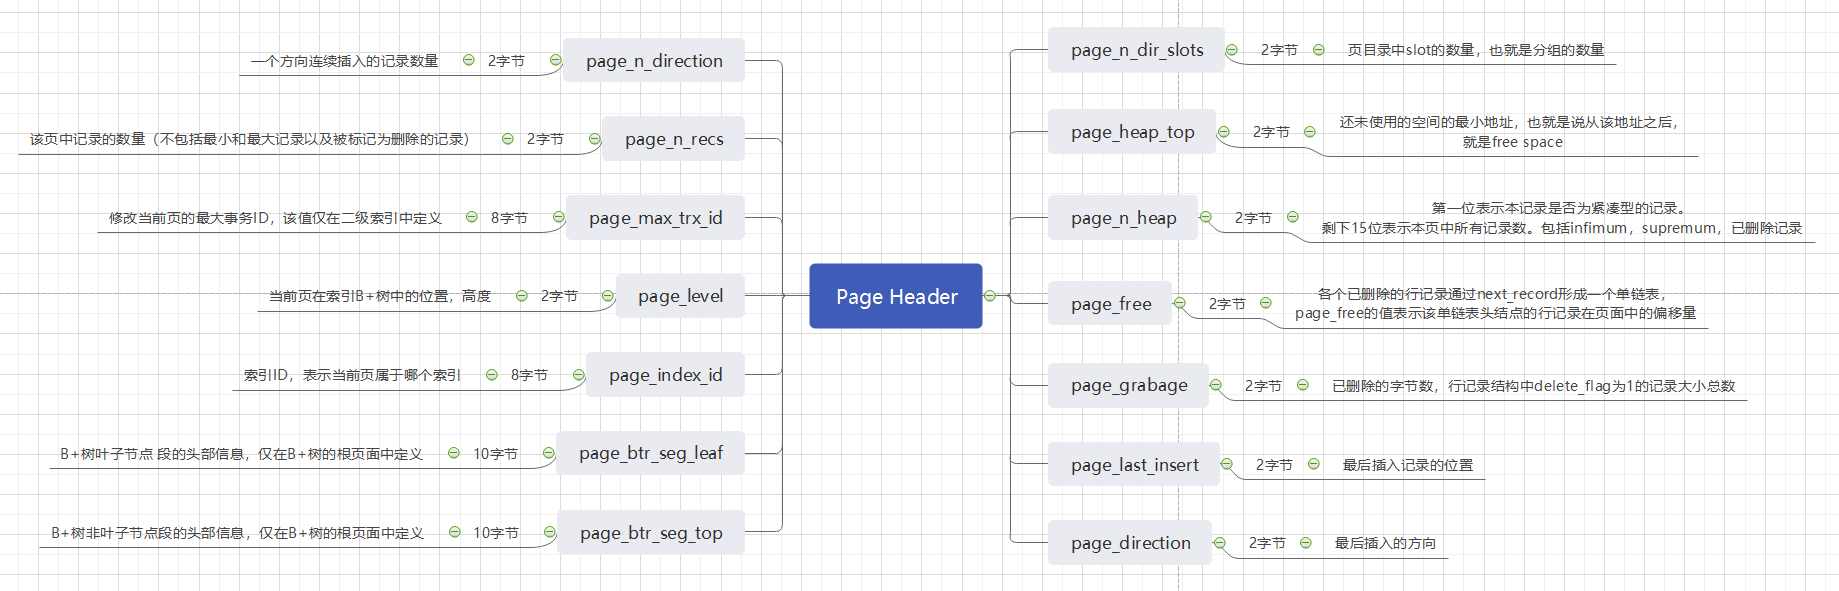Collapse toggle attached to page_free node

click(x=1180, y=303)
